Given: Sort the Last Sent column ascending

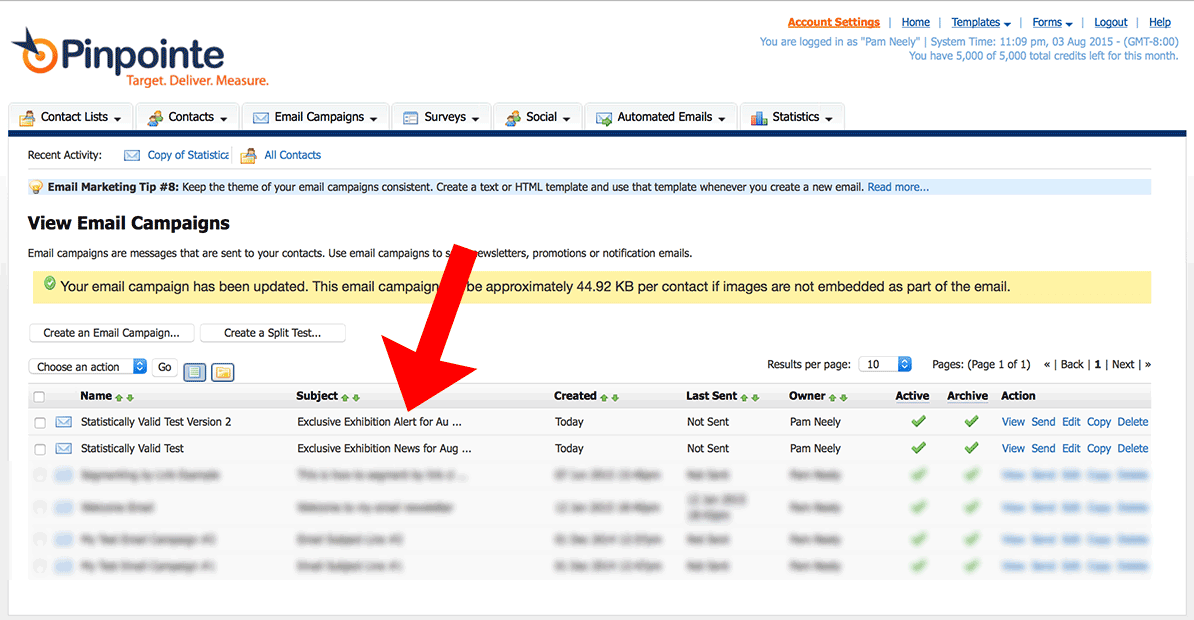Looking at the screenshot, I should [744, 398].
